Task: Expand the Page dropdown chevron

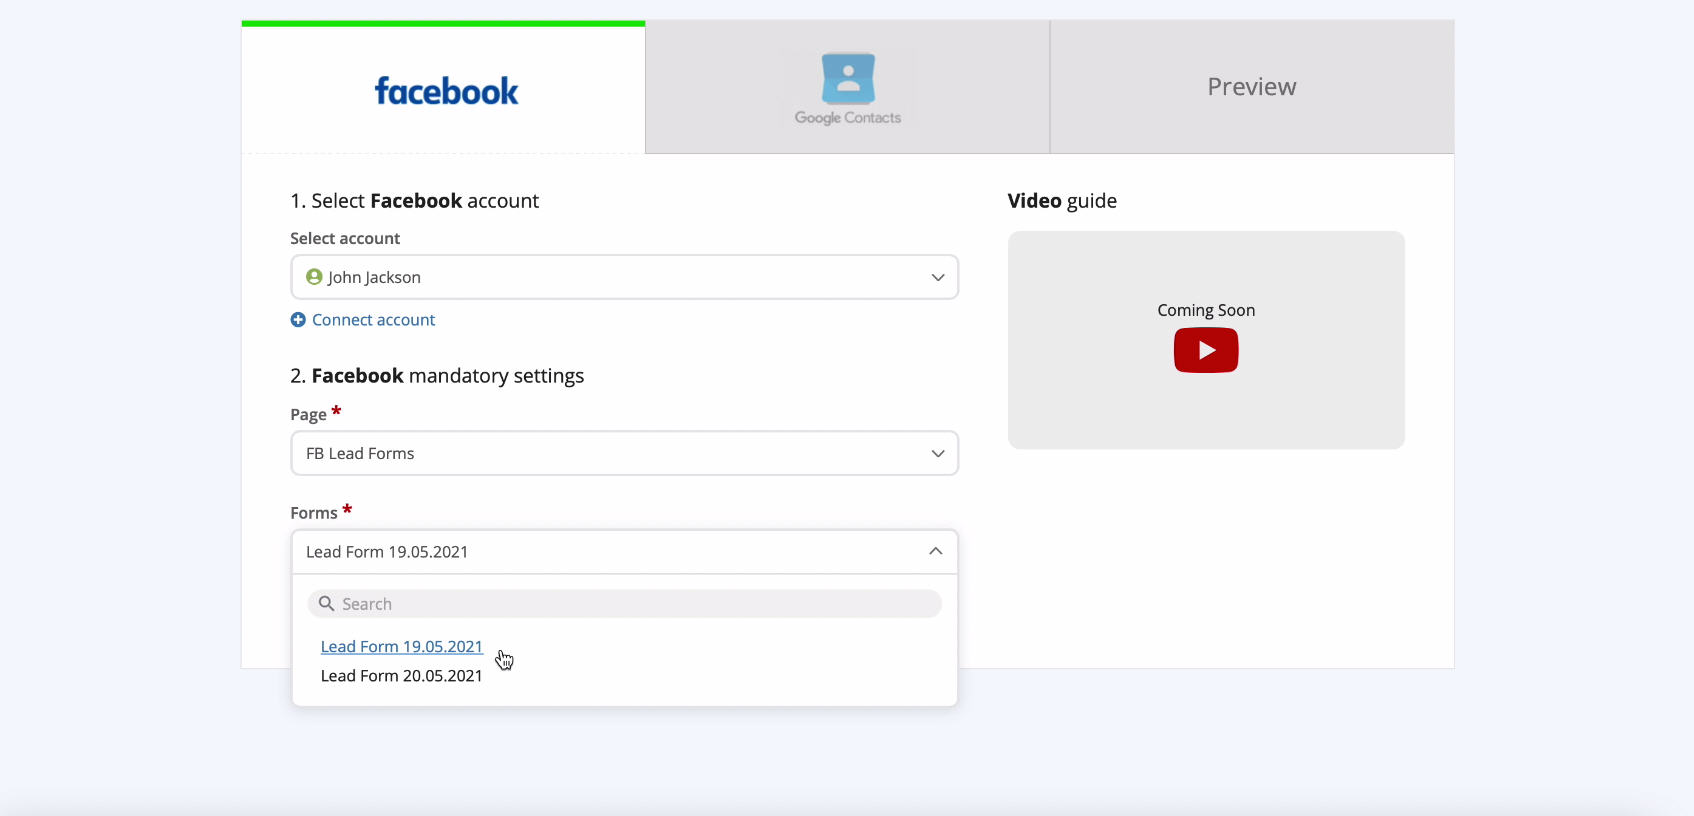Action: coord(938,453)
